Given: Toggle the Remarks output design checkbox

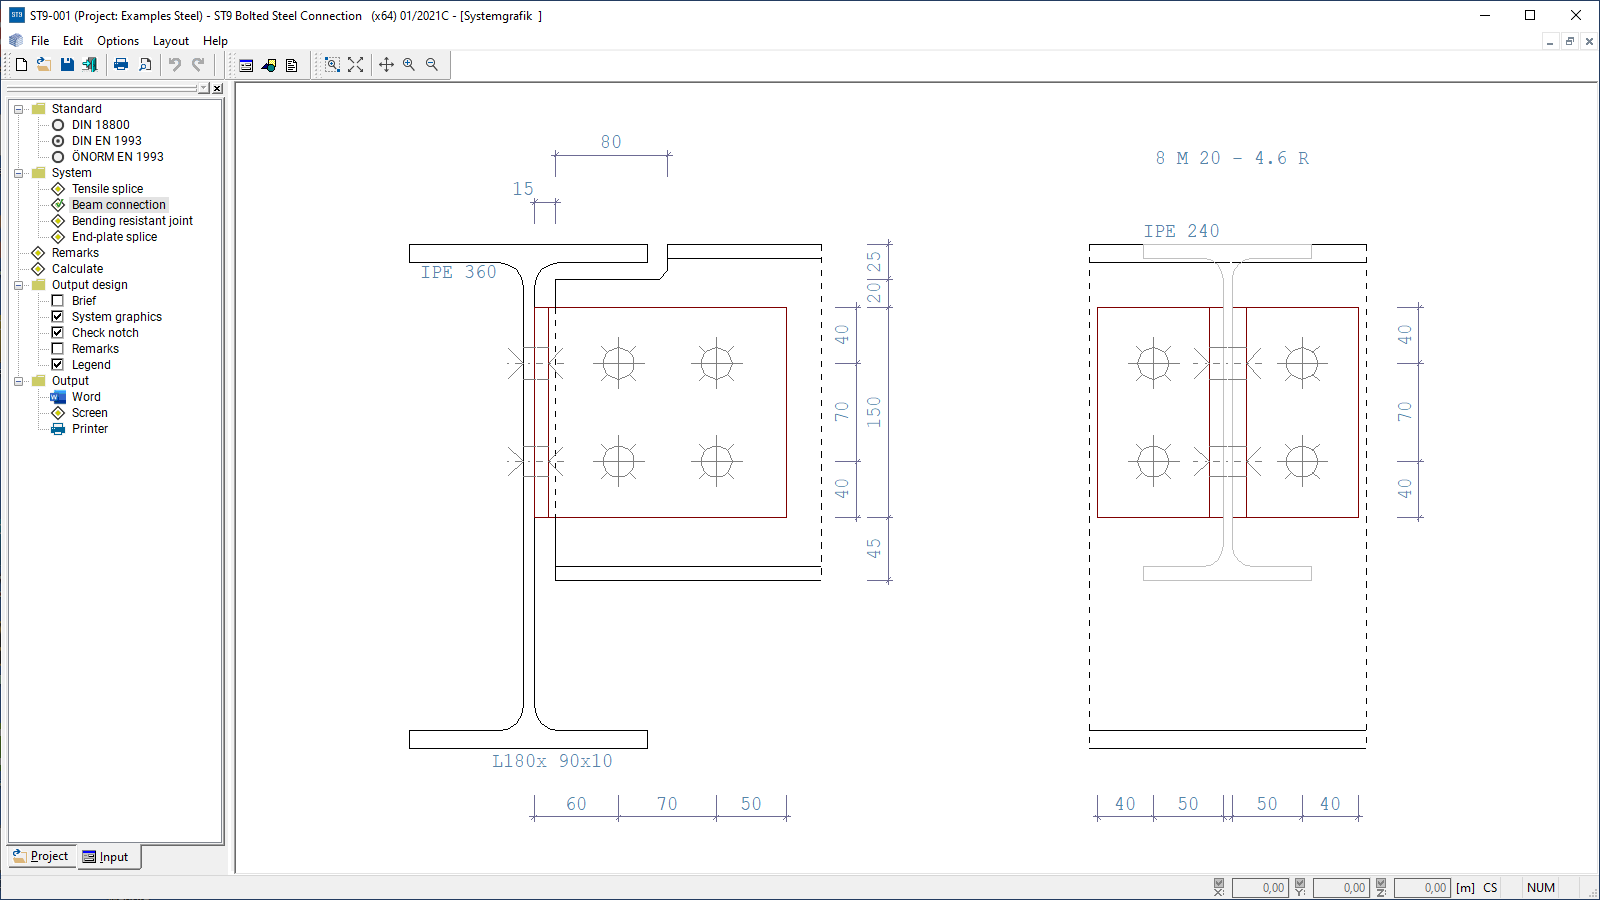Looking at the screenshot, I should (58, 349).
